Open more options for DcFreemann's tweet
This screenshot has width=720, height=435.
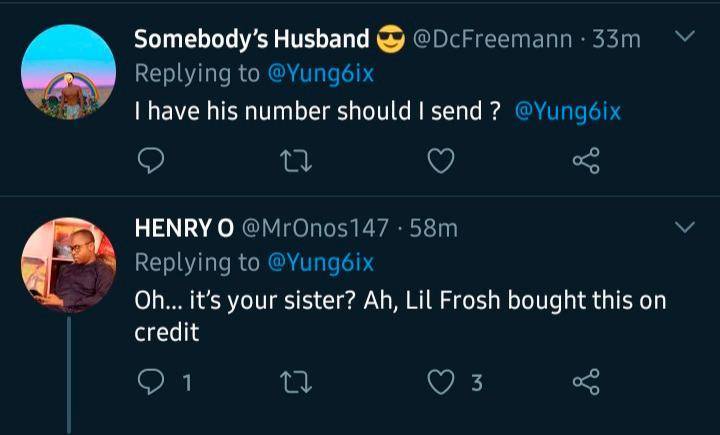tap(685, 38)
